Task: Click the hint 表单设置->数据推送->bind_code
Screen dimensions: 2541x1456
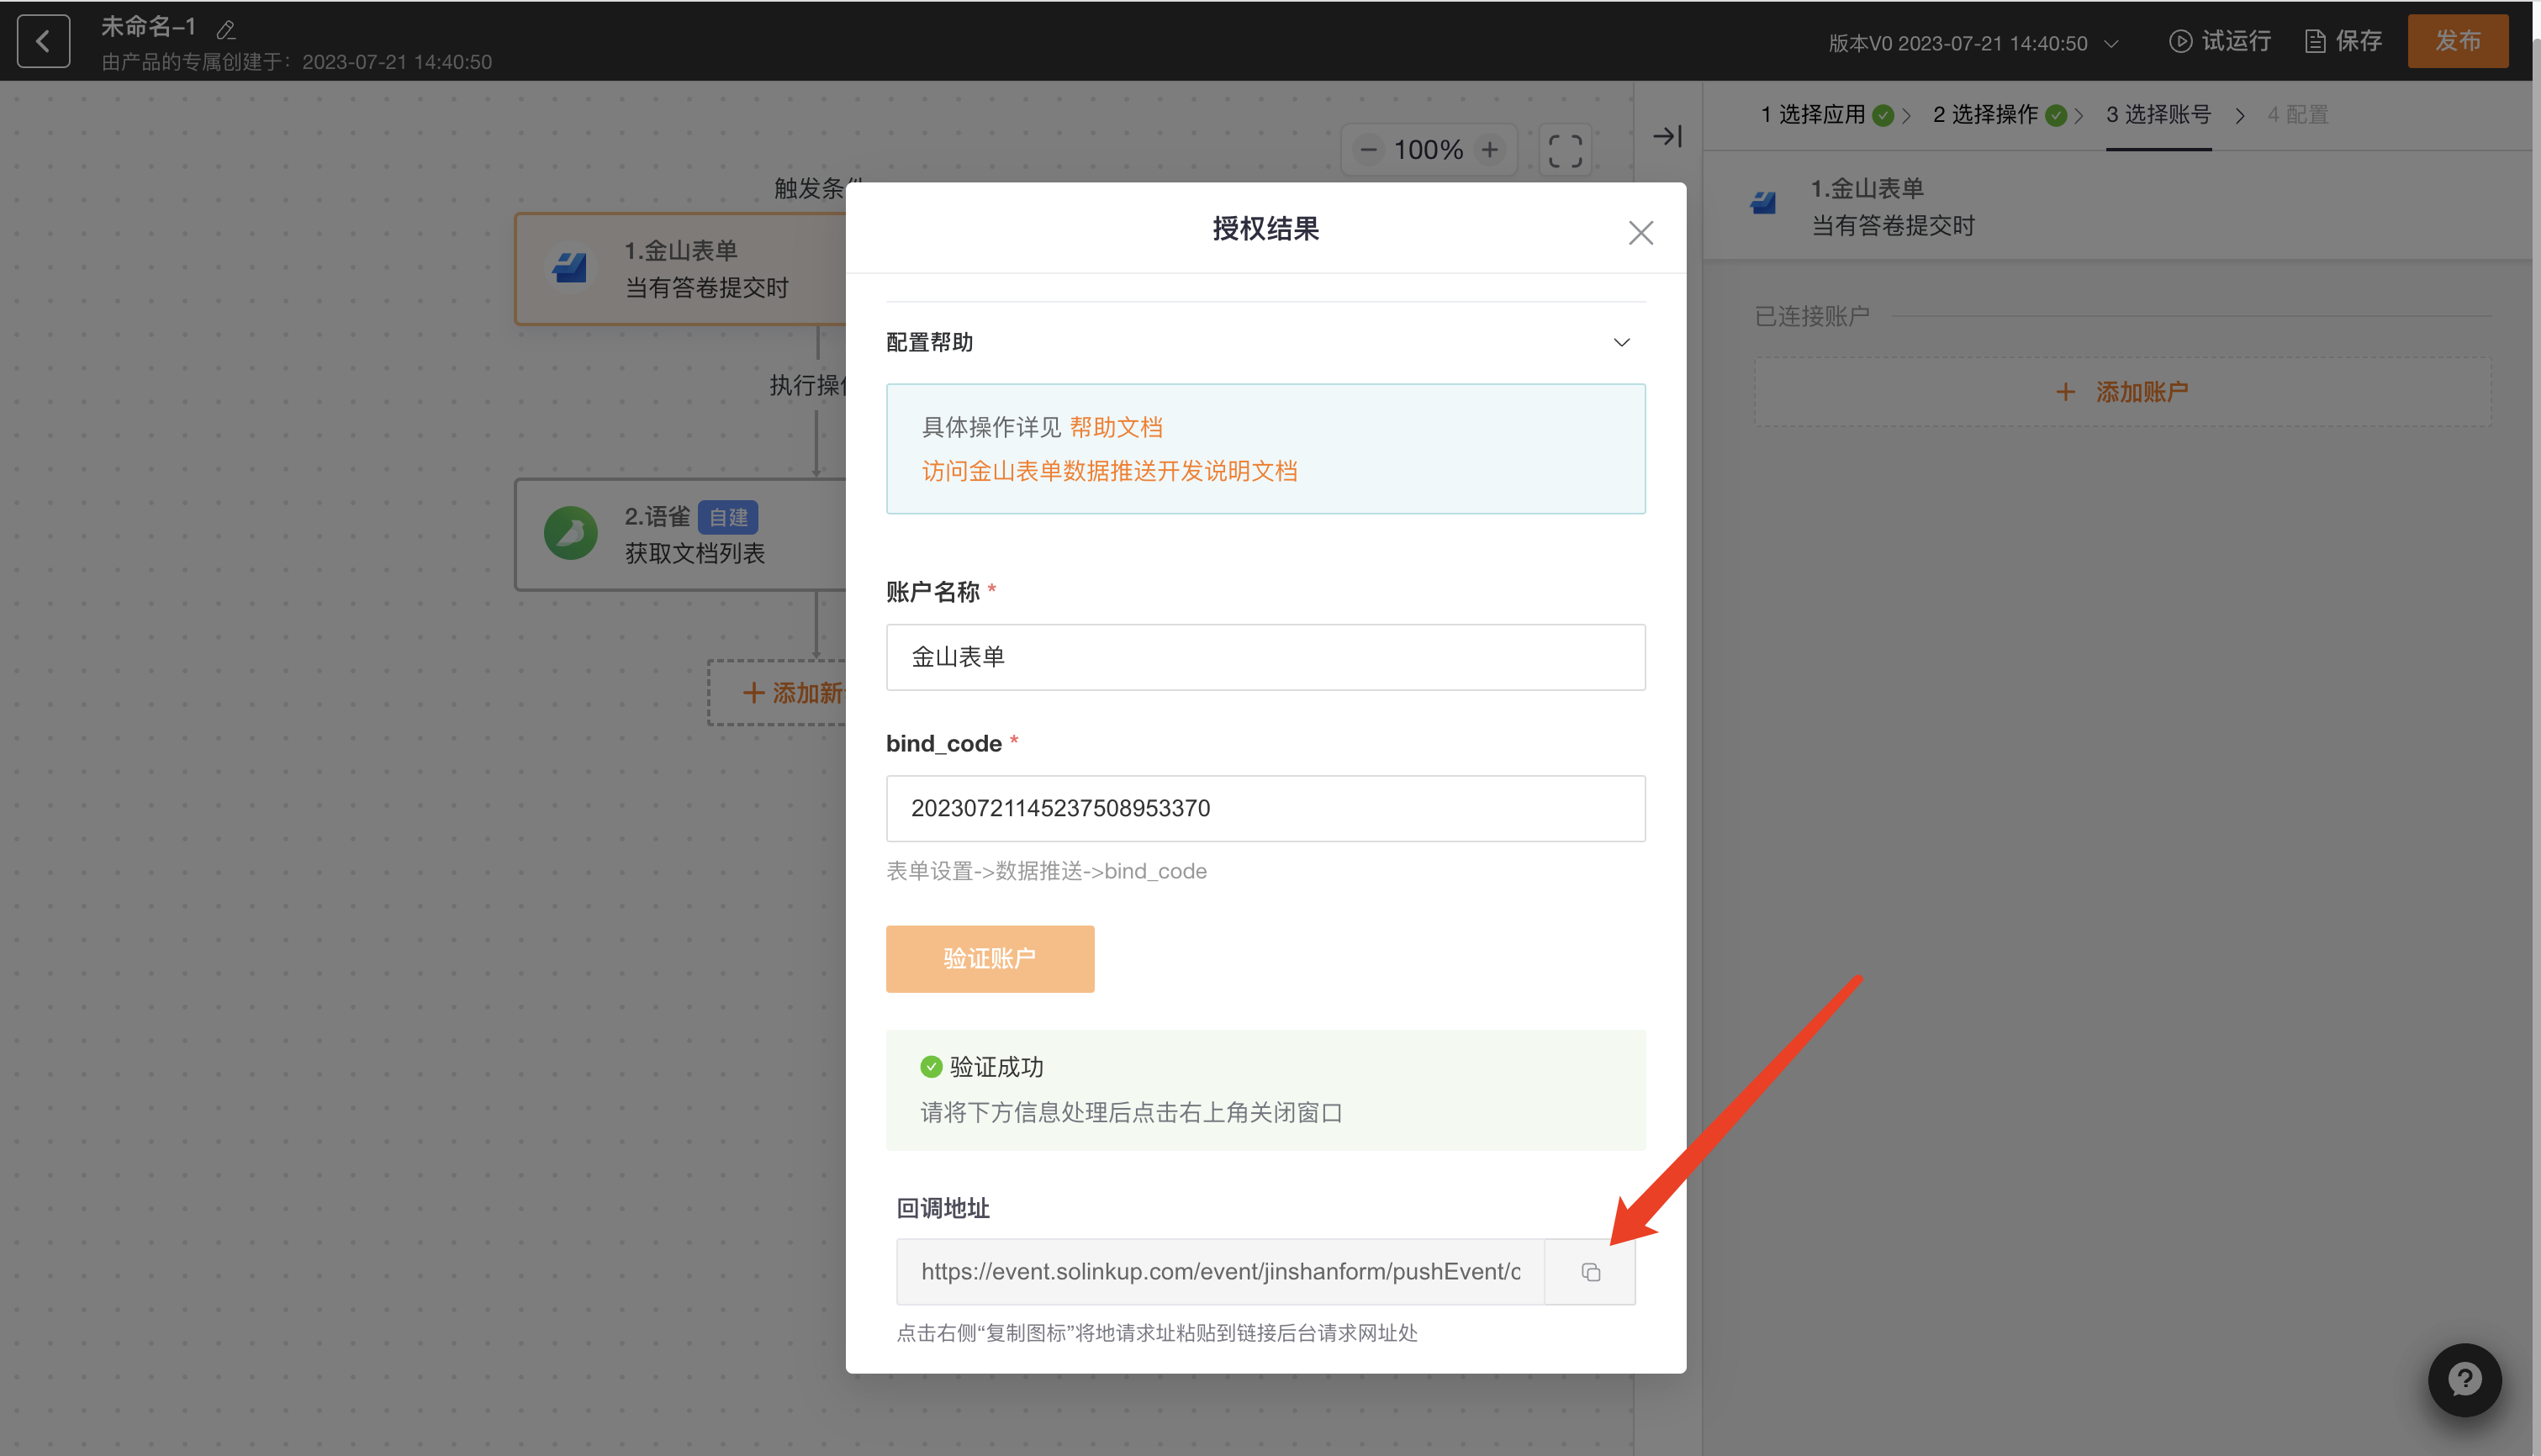Action: pos(1046,871)
